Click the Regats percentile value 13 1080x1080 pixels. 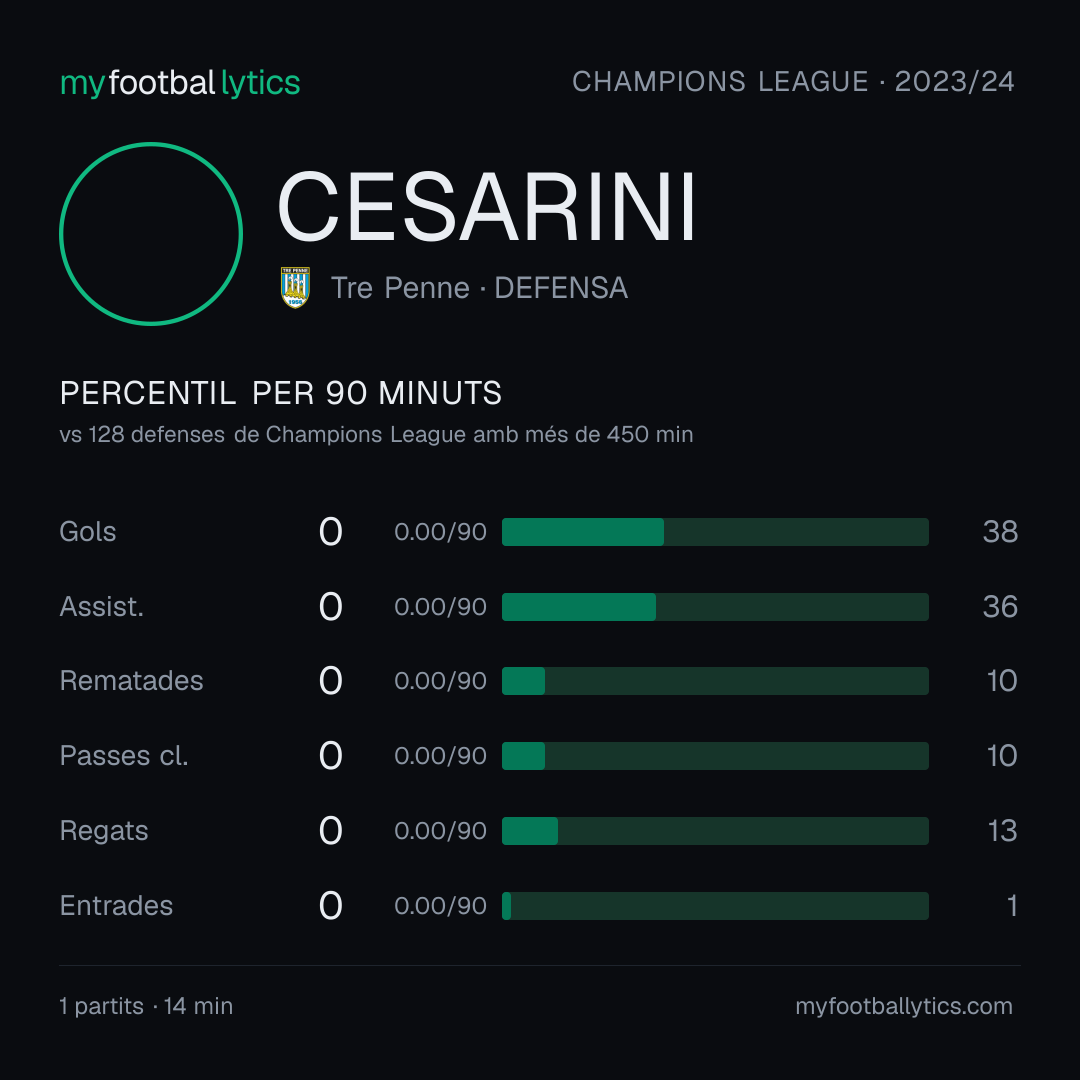point(1003,831)
